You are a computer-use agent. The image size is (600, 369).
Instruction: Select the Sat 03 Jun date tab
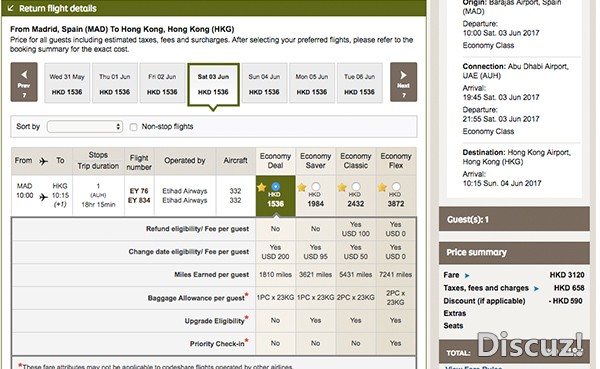(x=213, y=85)
